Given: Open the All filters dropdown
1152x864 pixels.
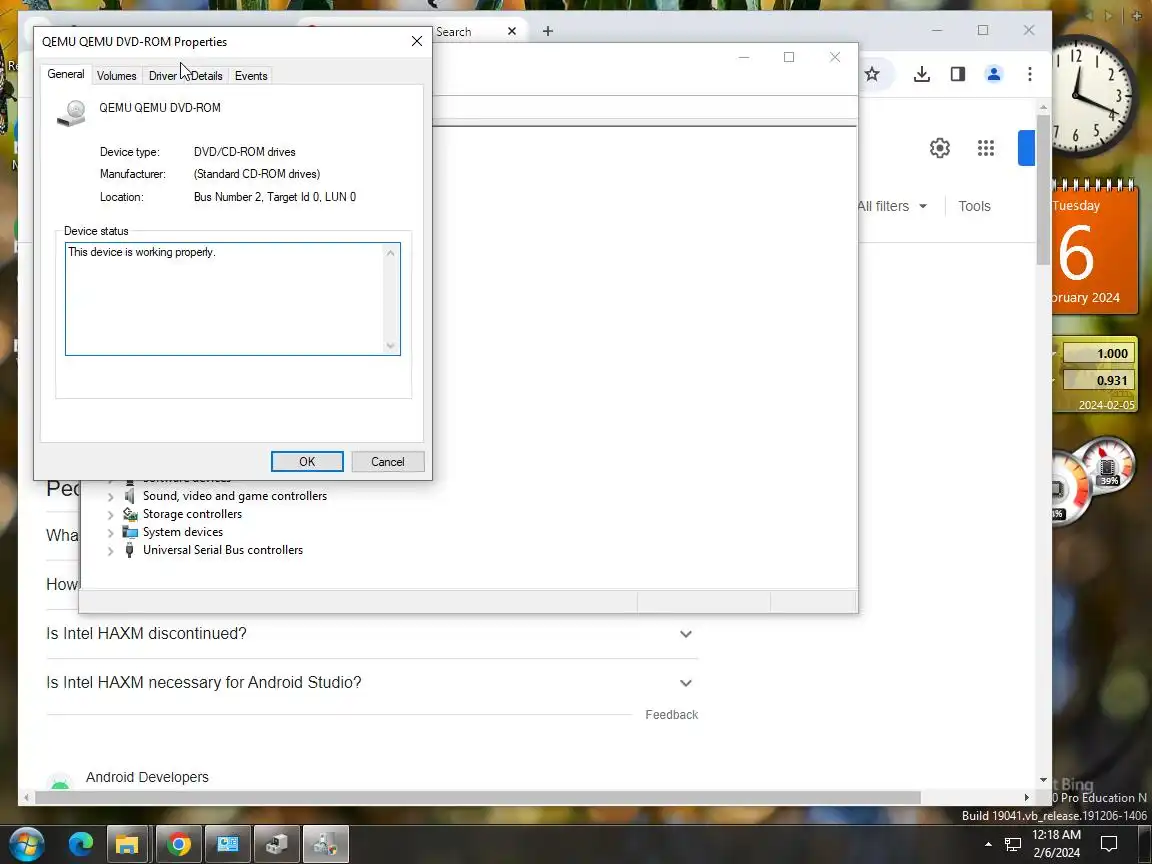Looking at the screenshot, I should pyautogui.click(x=893, y=206).
